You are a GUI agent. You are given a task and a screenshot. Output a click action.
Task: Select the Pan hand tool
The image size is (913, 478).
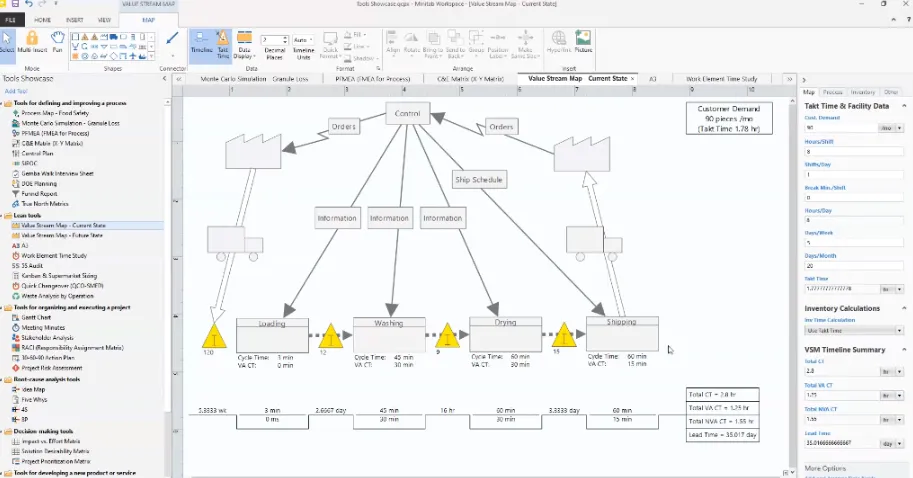tap(57, 43)
